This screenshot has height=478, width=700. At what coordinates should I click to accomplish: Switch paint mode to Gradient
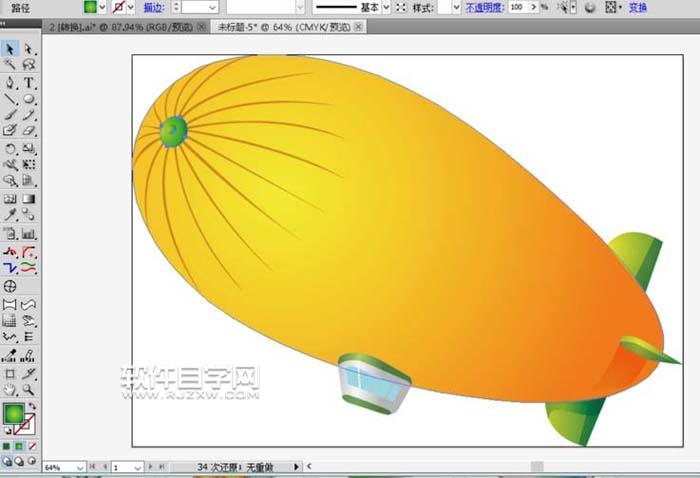[x=19, y=445]
